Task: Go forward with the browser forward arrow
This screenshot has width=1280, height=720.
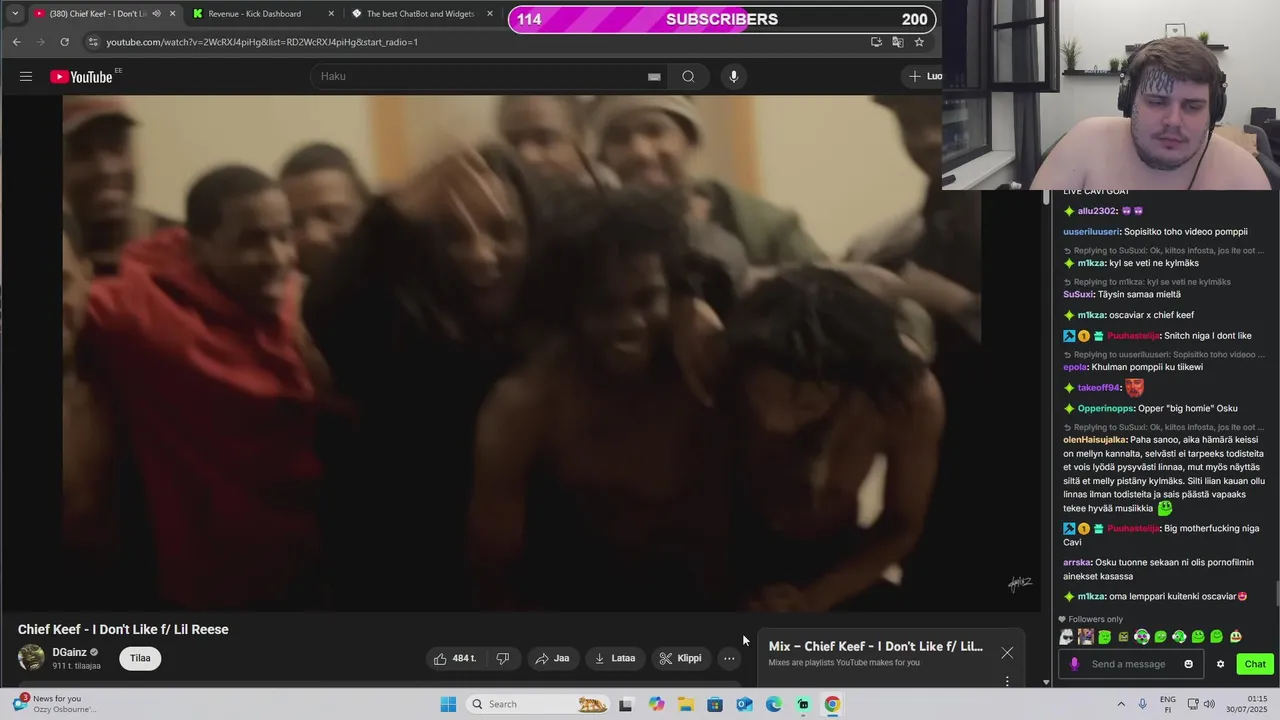Action: 40,42
